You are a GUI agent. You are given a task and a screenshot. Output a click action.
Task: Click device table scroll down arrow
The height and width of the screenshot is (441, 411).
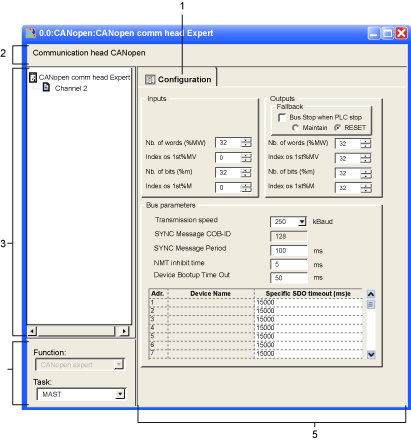371,354
